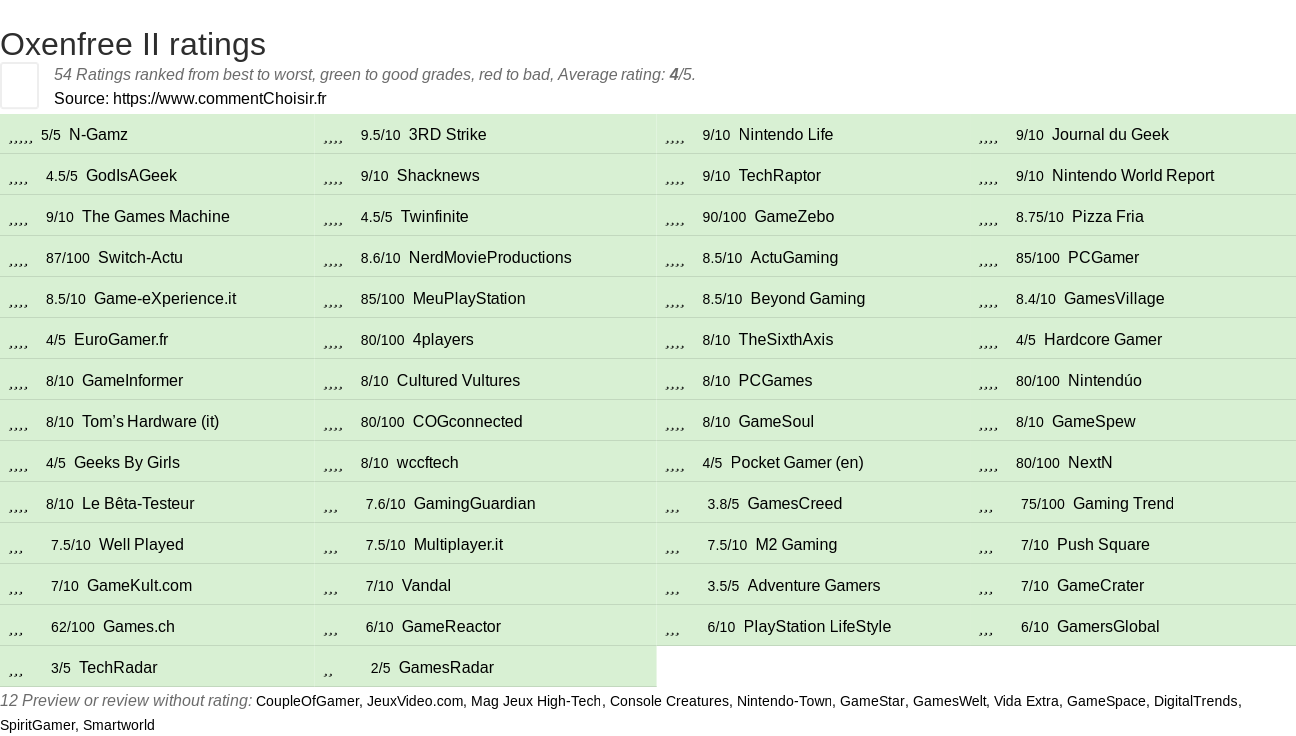The height and width of the screenshot is (736, 1296).
Task: Open the Geeks By Girls review
Action: point(127,462)
